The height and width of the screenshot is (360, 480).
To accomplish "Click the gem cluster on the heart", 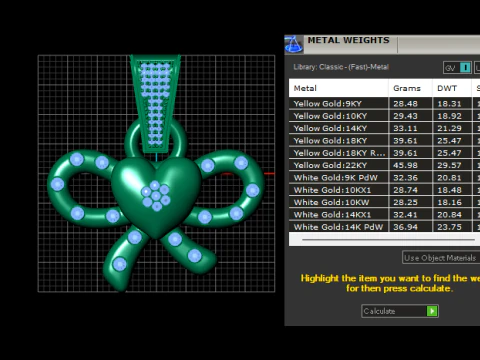I will [156, 196].
